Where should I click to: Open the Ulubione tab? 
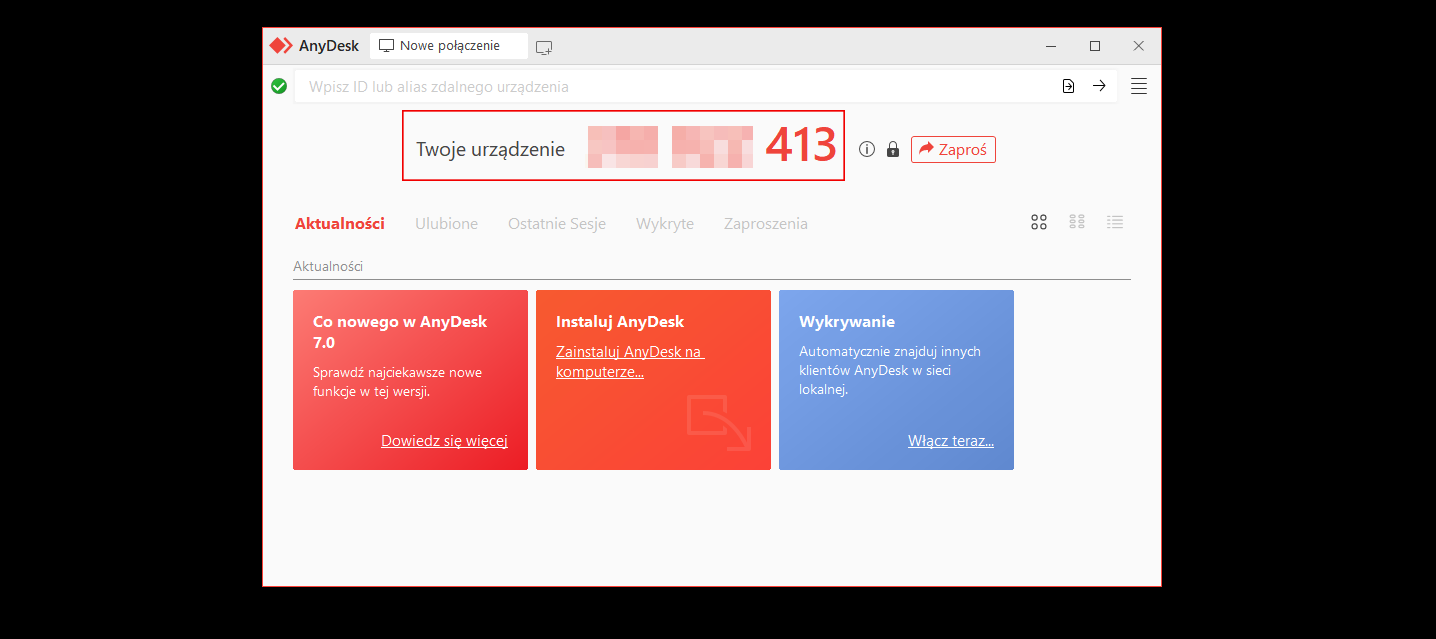[446, 223]
